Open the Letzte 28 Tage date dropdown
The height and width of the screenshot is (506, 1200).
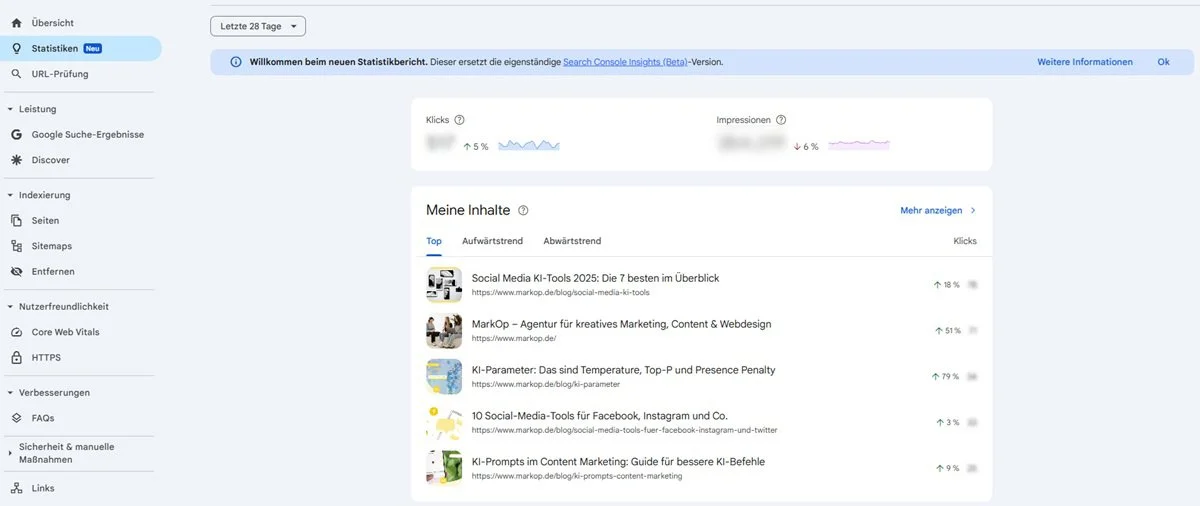tap(258, 26)
